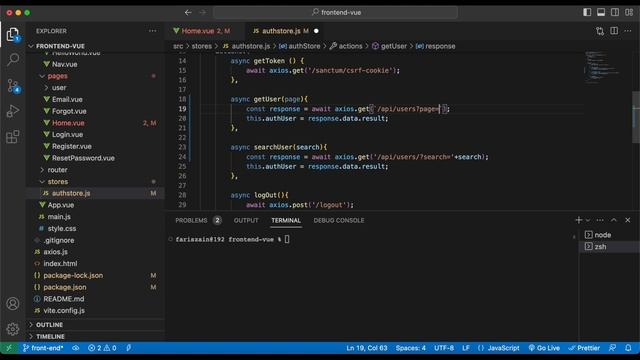Open the Run and Debug view
Viewport: 640px width, 360px height.
[x=13, y=111]
